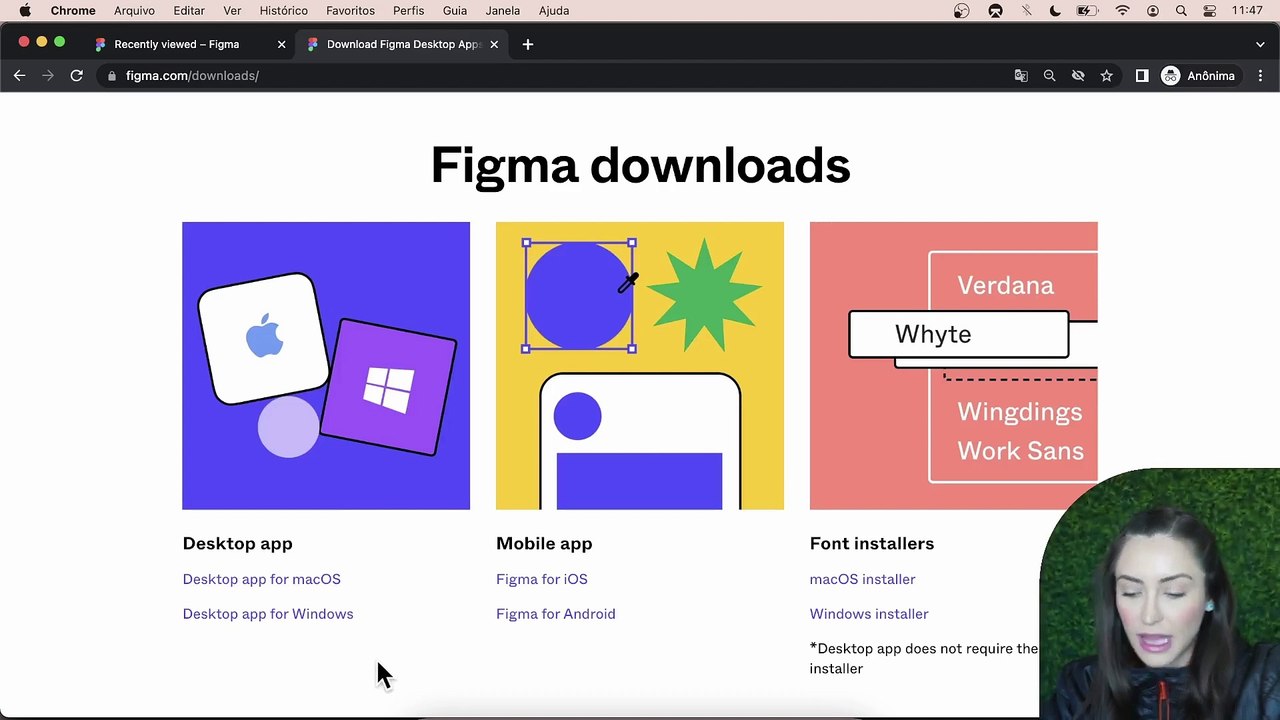This screenshot has width=1280, height=720.
Task: Bookmark this page with the star icon
Action: (x=1106, y=76)
